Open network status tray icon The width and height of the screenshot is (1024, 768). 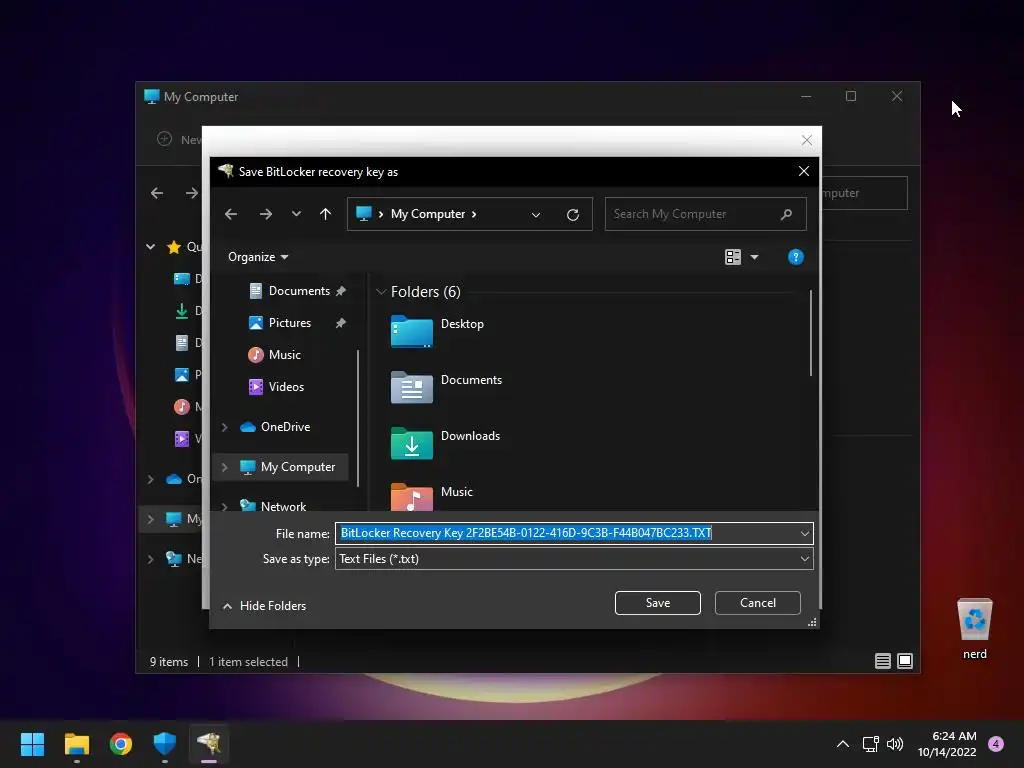[871, 744]
